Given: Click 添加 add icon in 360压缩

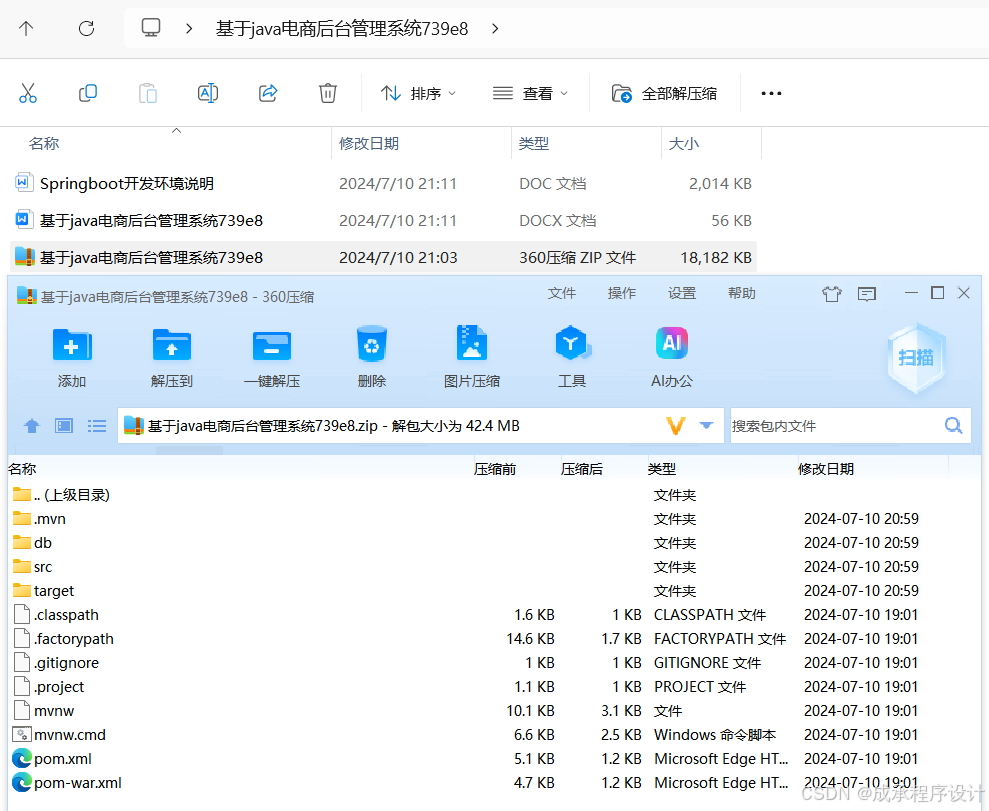Looking at the screenshot, I should click(72, 357).
